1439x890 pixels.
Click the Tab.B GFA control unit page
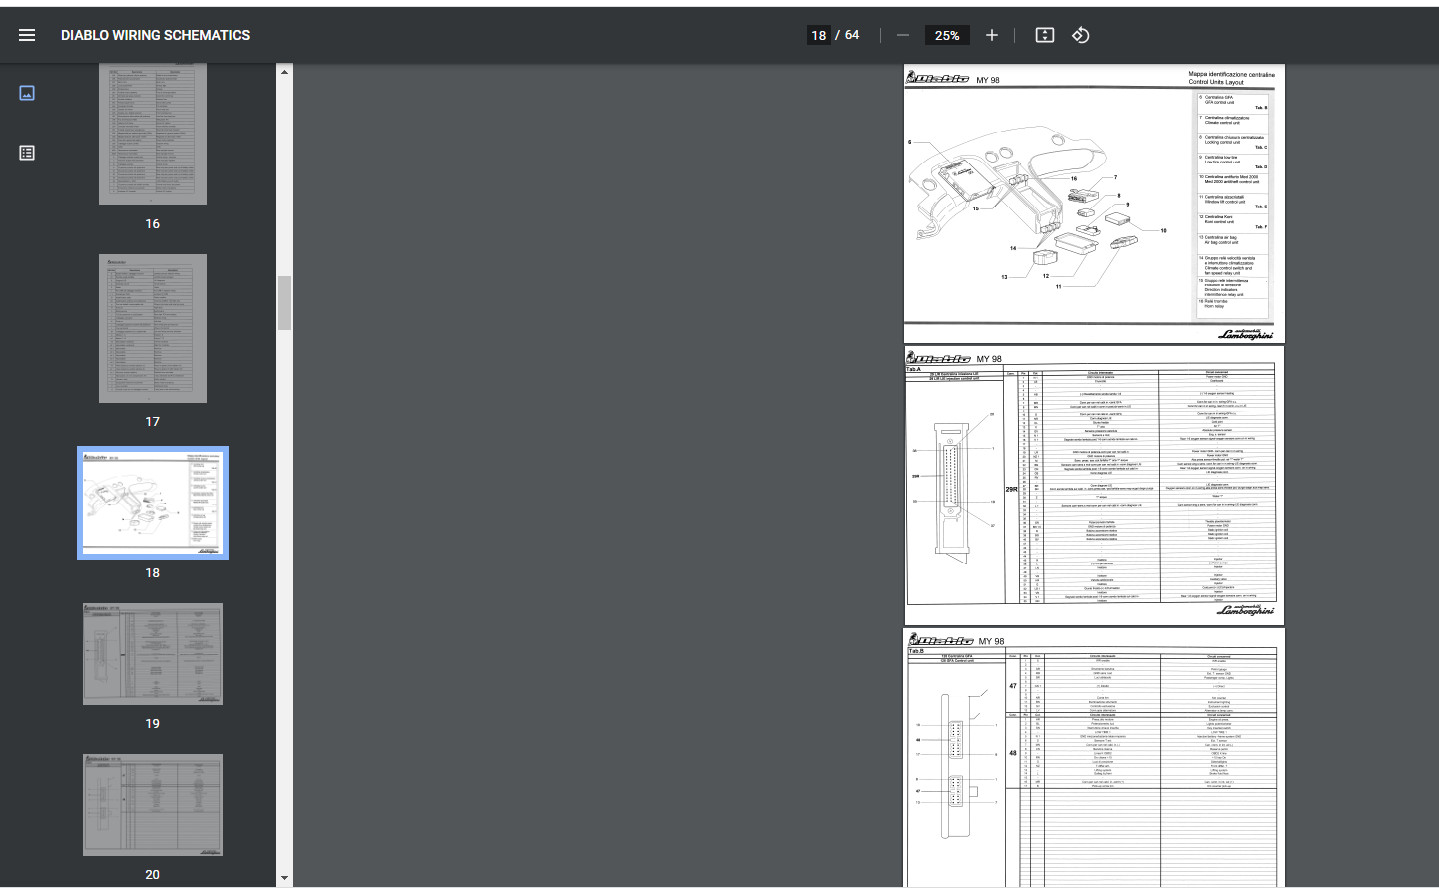point(1094,758)
